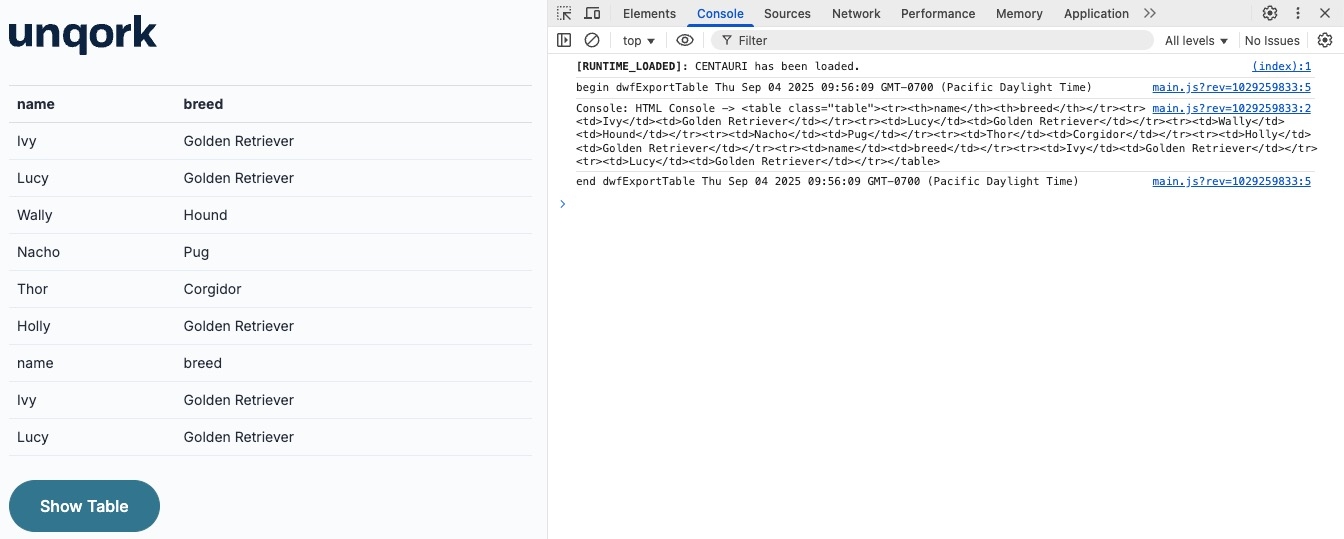Viewport: 1344px width, 539px height.
Task: Activate the inspect element picker icon
Action: coord(565,13)
